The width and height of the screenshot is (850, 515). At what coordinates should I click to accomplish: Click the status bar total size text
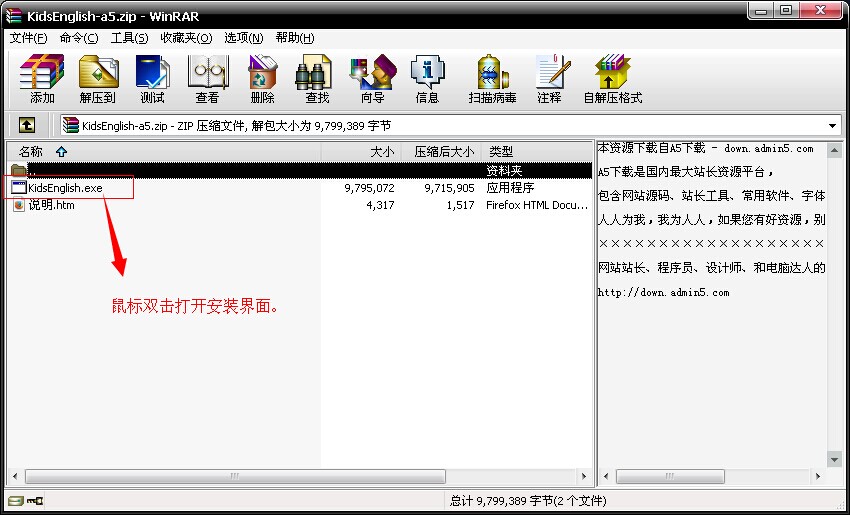tap(528, 501)
